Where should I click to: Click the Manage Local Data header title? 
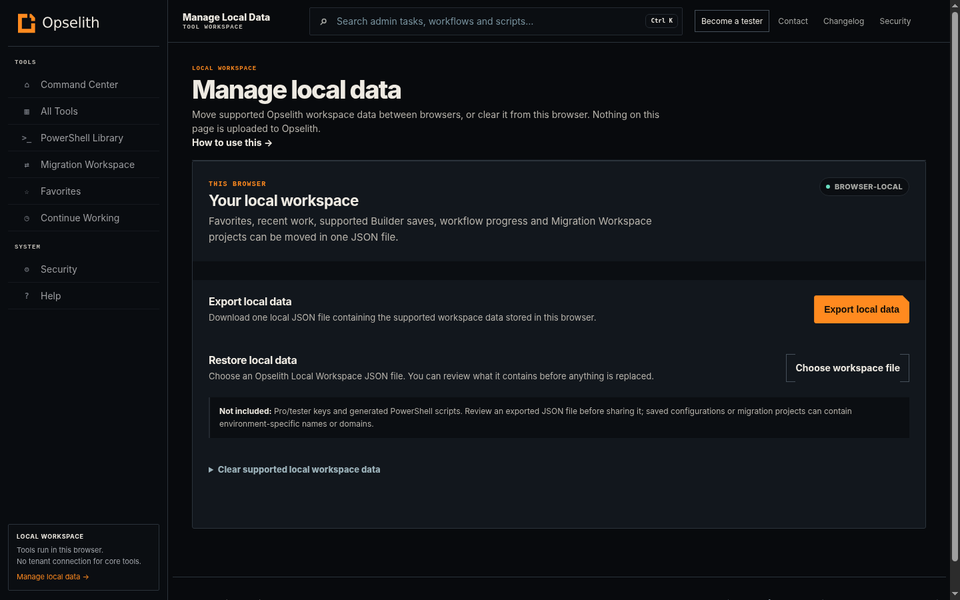[x=226, y=17]
